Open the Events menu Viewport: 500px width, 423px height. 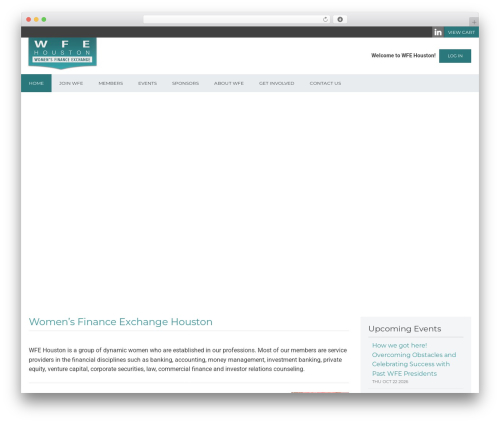(x=147, y=83)
